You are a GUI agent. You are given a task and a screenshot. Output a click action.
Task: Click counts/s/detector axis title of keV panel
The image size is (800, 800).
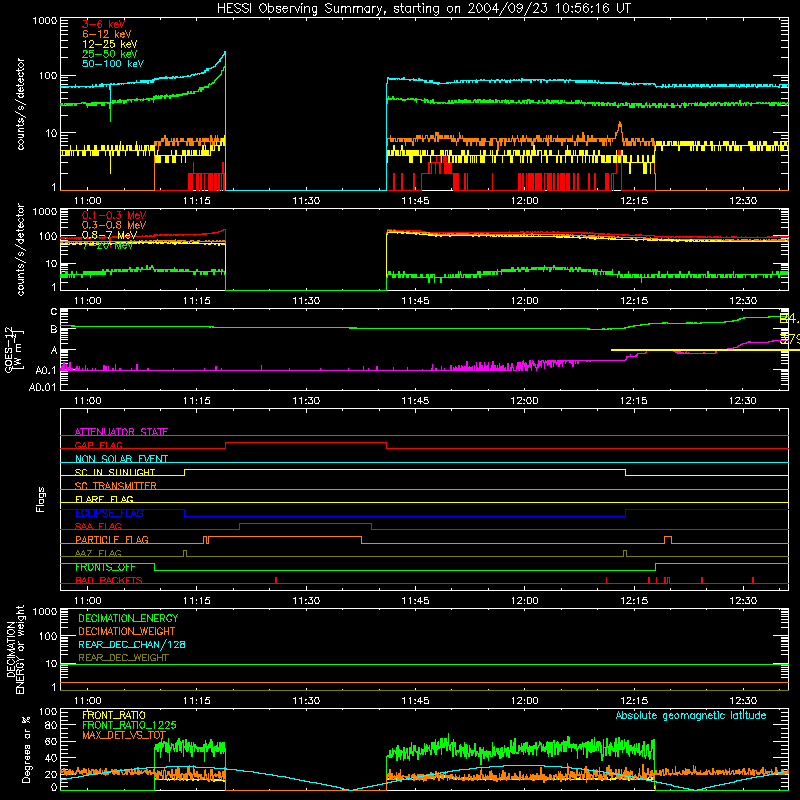point(20,104)
